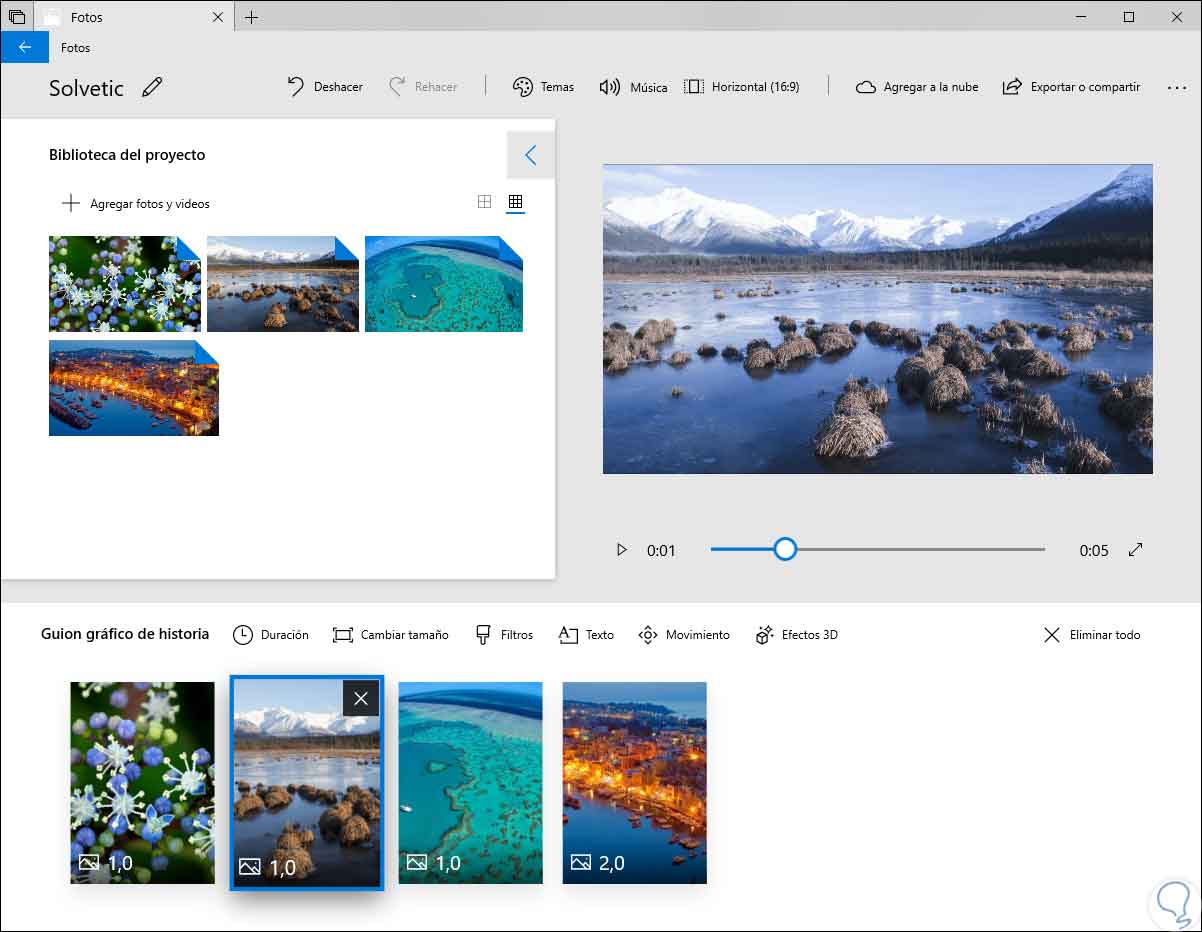
Task: Click the pencil icon to rename Solvetic
Action: click(152, 87)
